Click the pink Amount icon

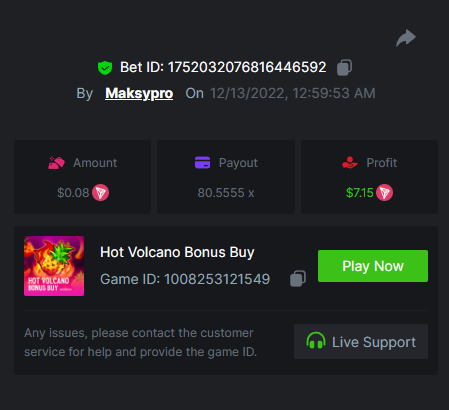[x=56, y=163]
